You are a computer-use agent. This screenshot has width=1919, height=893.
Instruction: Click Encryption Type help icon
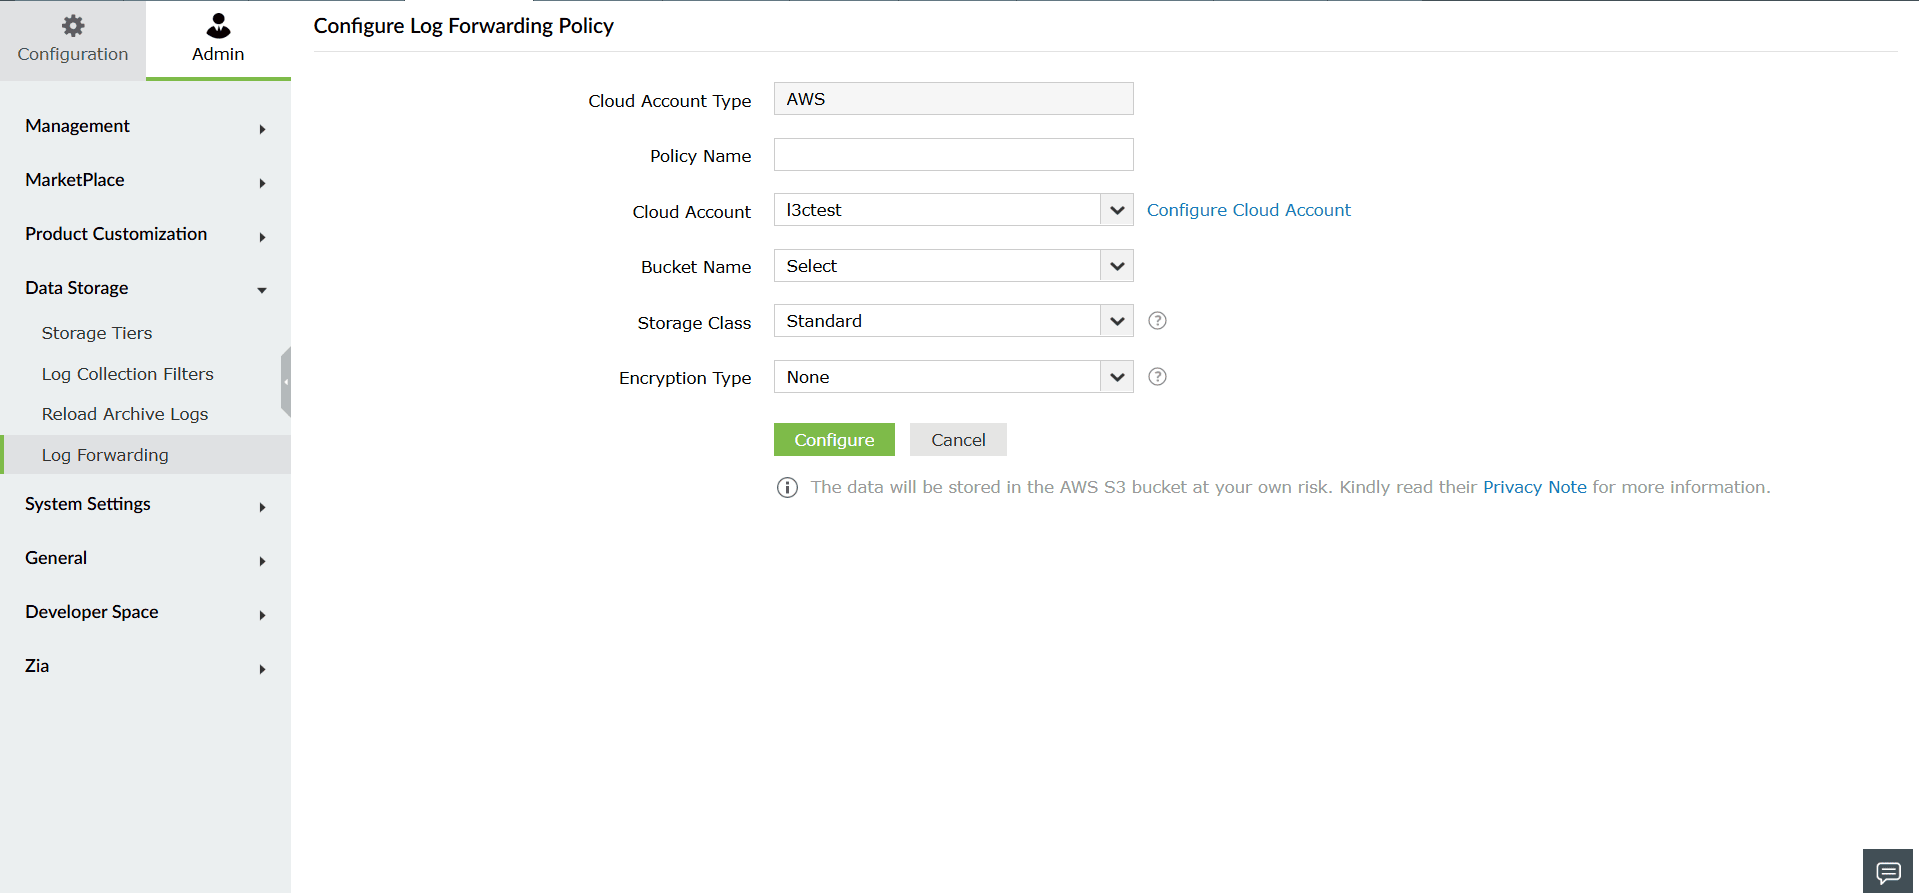[1157, 377]
